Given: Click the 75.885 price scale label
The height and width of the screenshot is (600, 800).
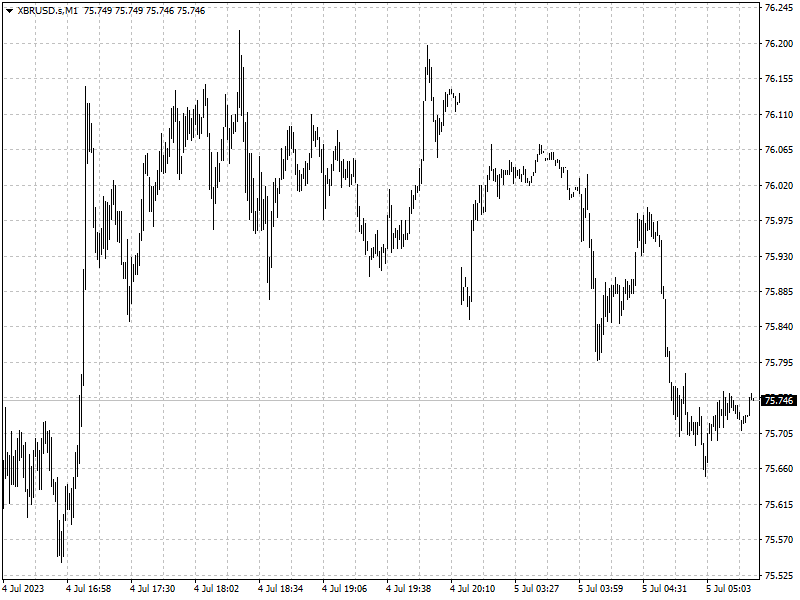Looking at the screenshot, I should 779,292.
